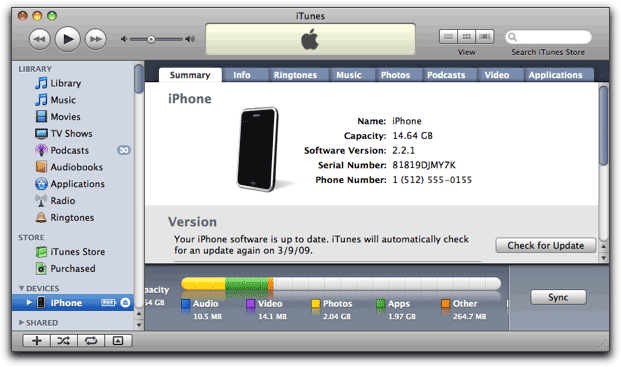Click the Play button
Image resolution: width=621 pixels, height=367 pixels.
(68, 39)
